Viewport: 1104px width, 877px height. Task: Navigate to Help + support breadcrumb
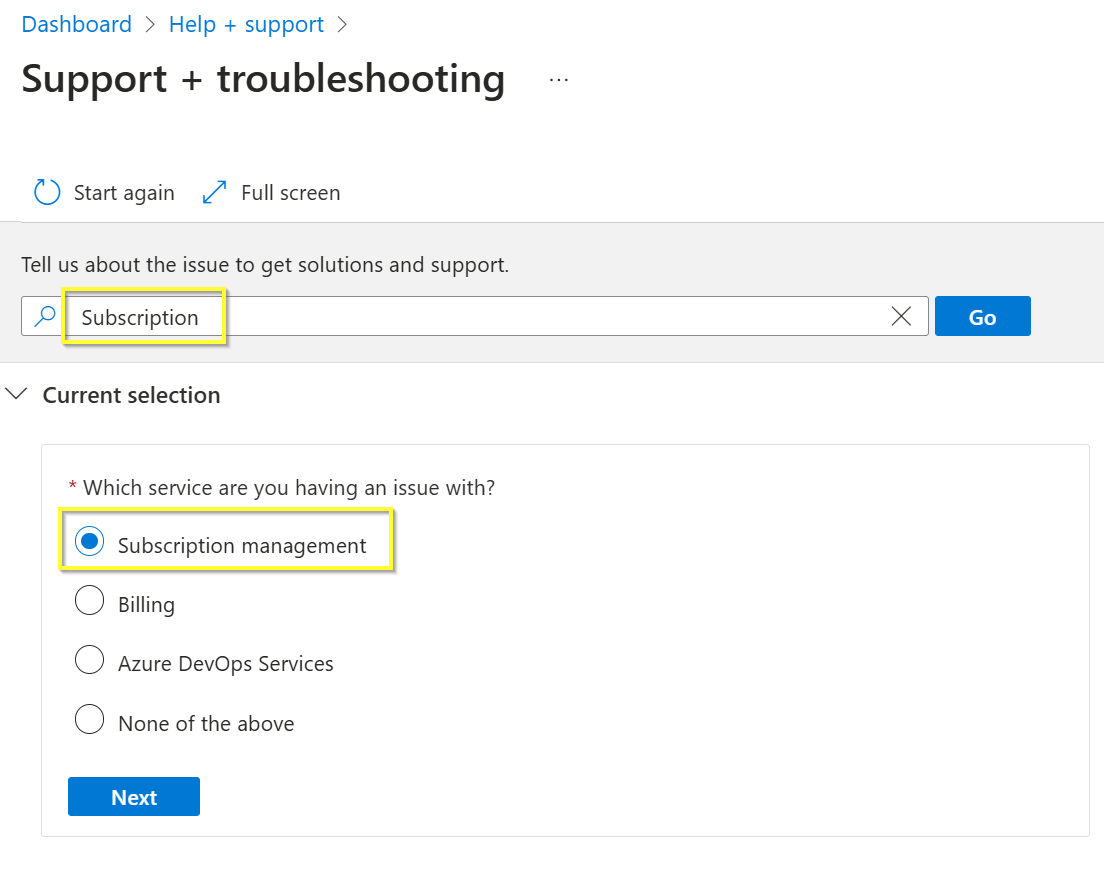246,24
